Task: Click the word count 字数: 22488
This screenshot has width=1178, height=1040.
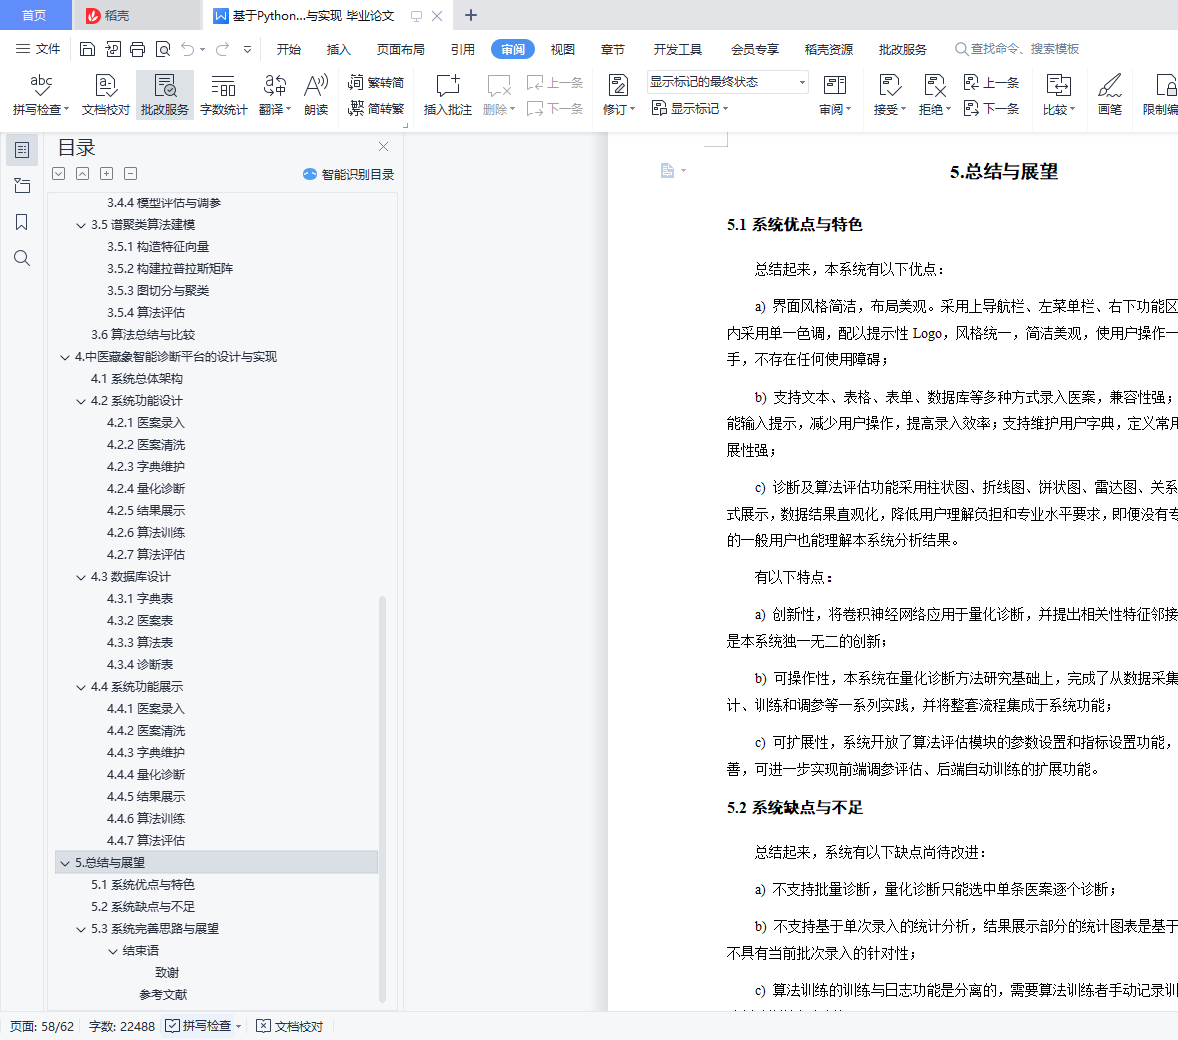Action: pos(122,1026)
